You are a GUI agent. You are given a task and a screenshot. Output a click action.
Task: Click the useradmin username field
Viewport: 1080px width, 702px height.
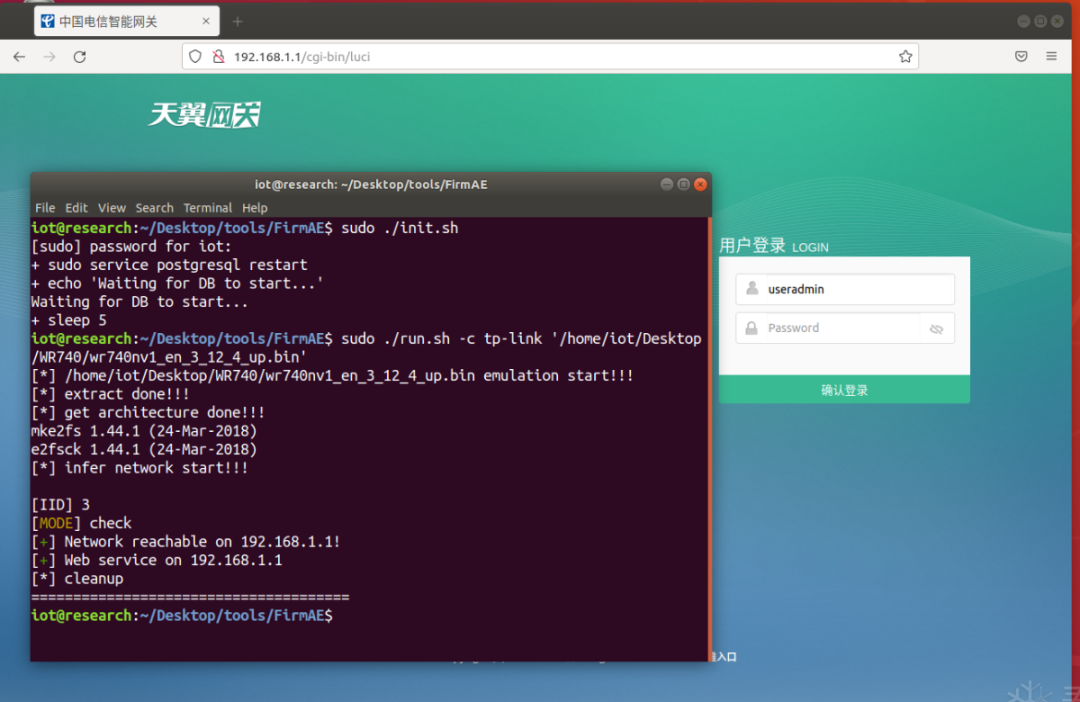coord(844,289)
